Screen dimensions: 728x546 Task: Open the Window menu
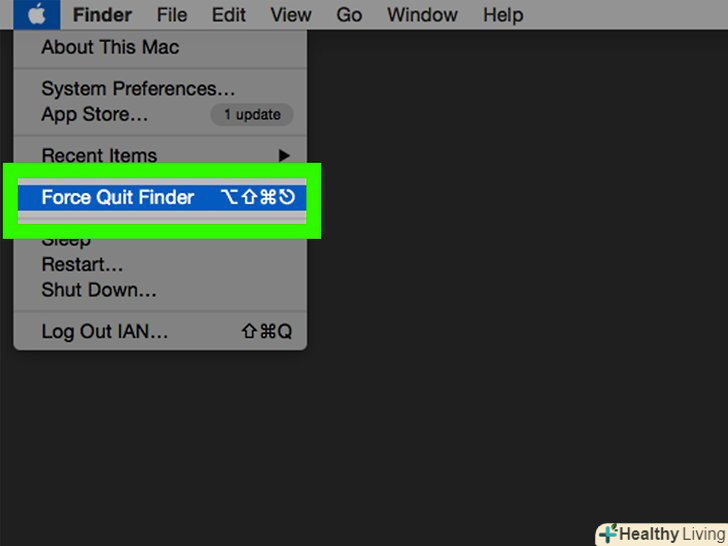(422, 15)
